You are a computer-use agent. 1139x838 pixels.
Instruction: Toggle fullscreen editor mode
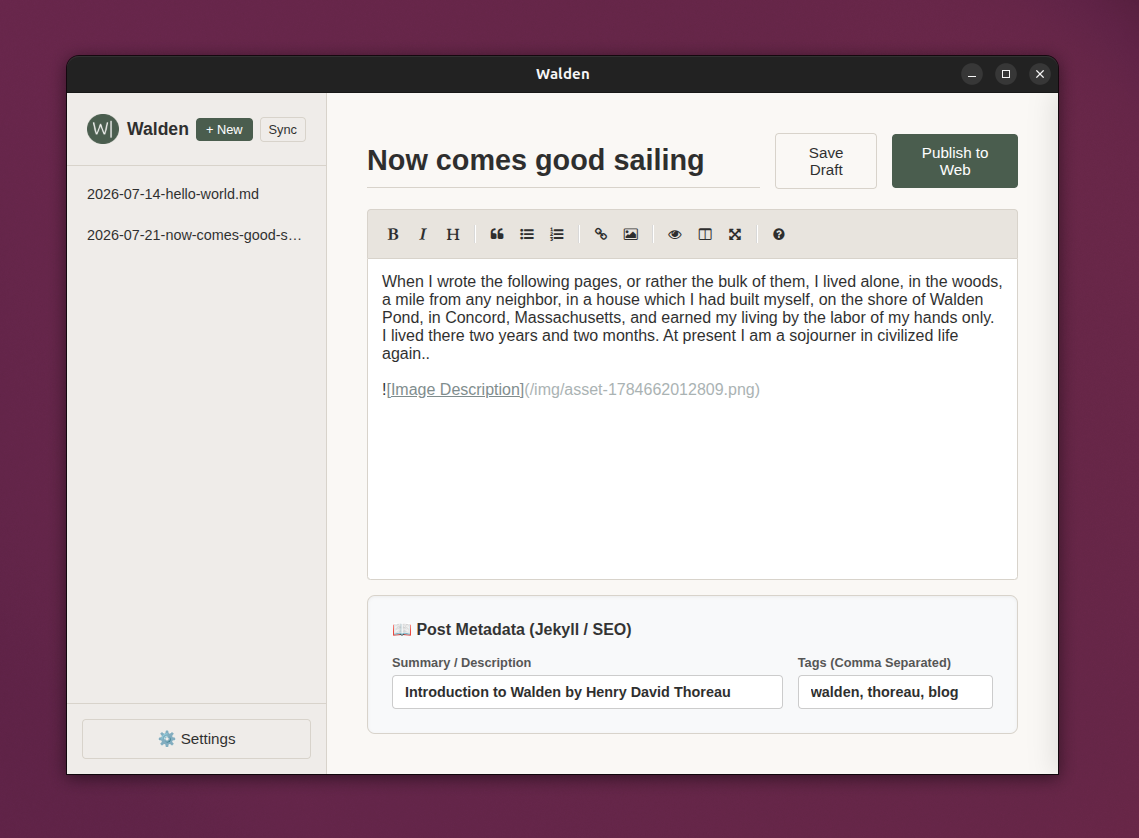point(734,234)
